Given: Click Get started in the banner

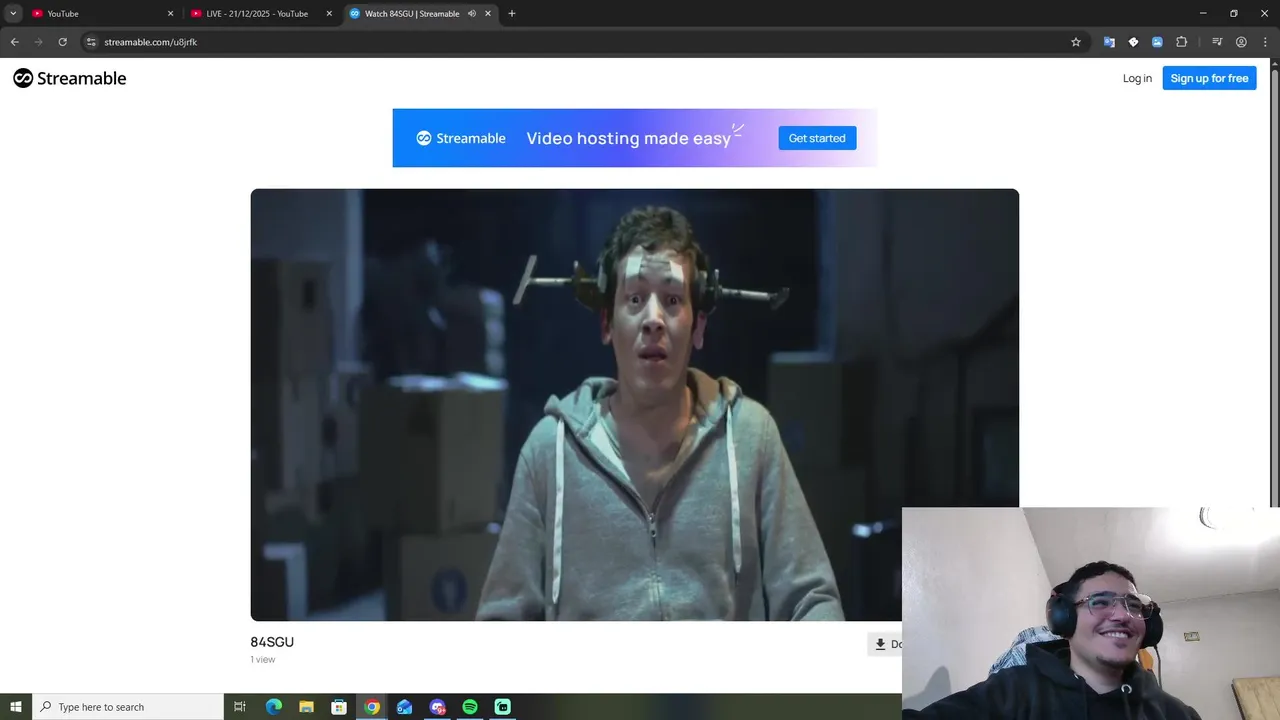Looking at the screenshot, I should click(817, 138).
